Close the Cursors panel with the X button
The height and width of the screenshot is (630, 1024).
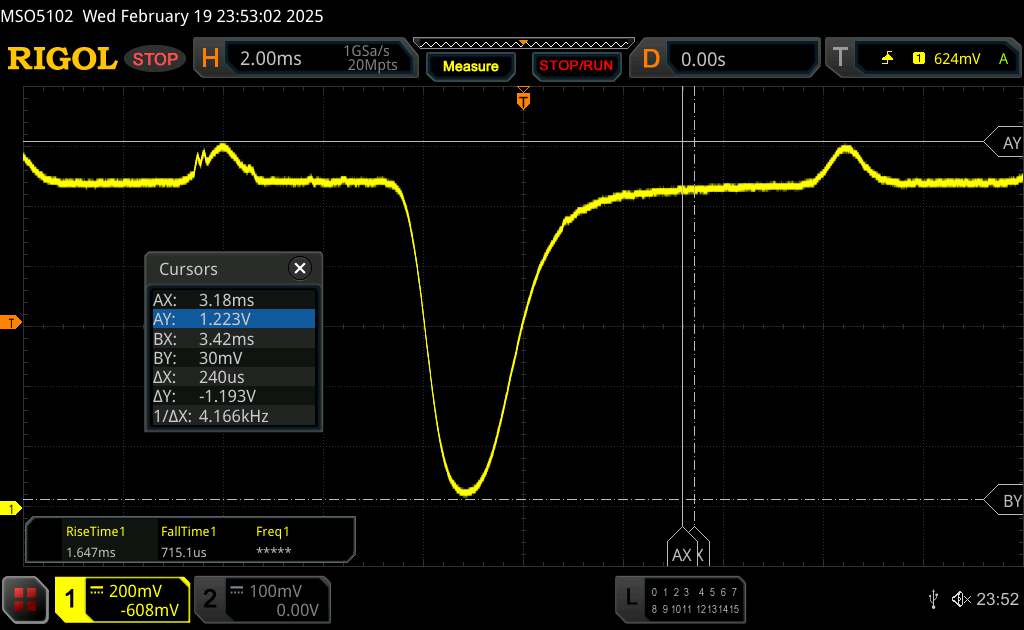click(299, 268)
